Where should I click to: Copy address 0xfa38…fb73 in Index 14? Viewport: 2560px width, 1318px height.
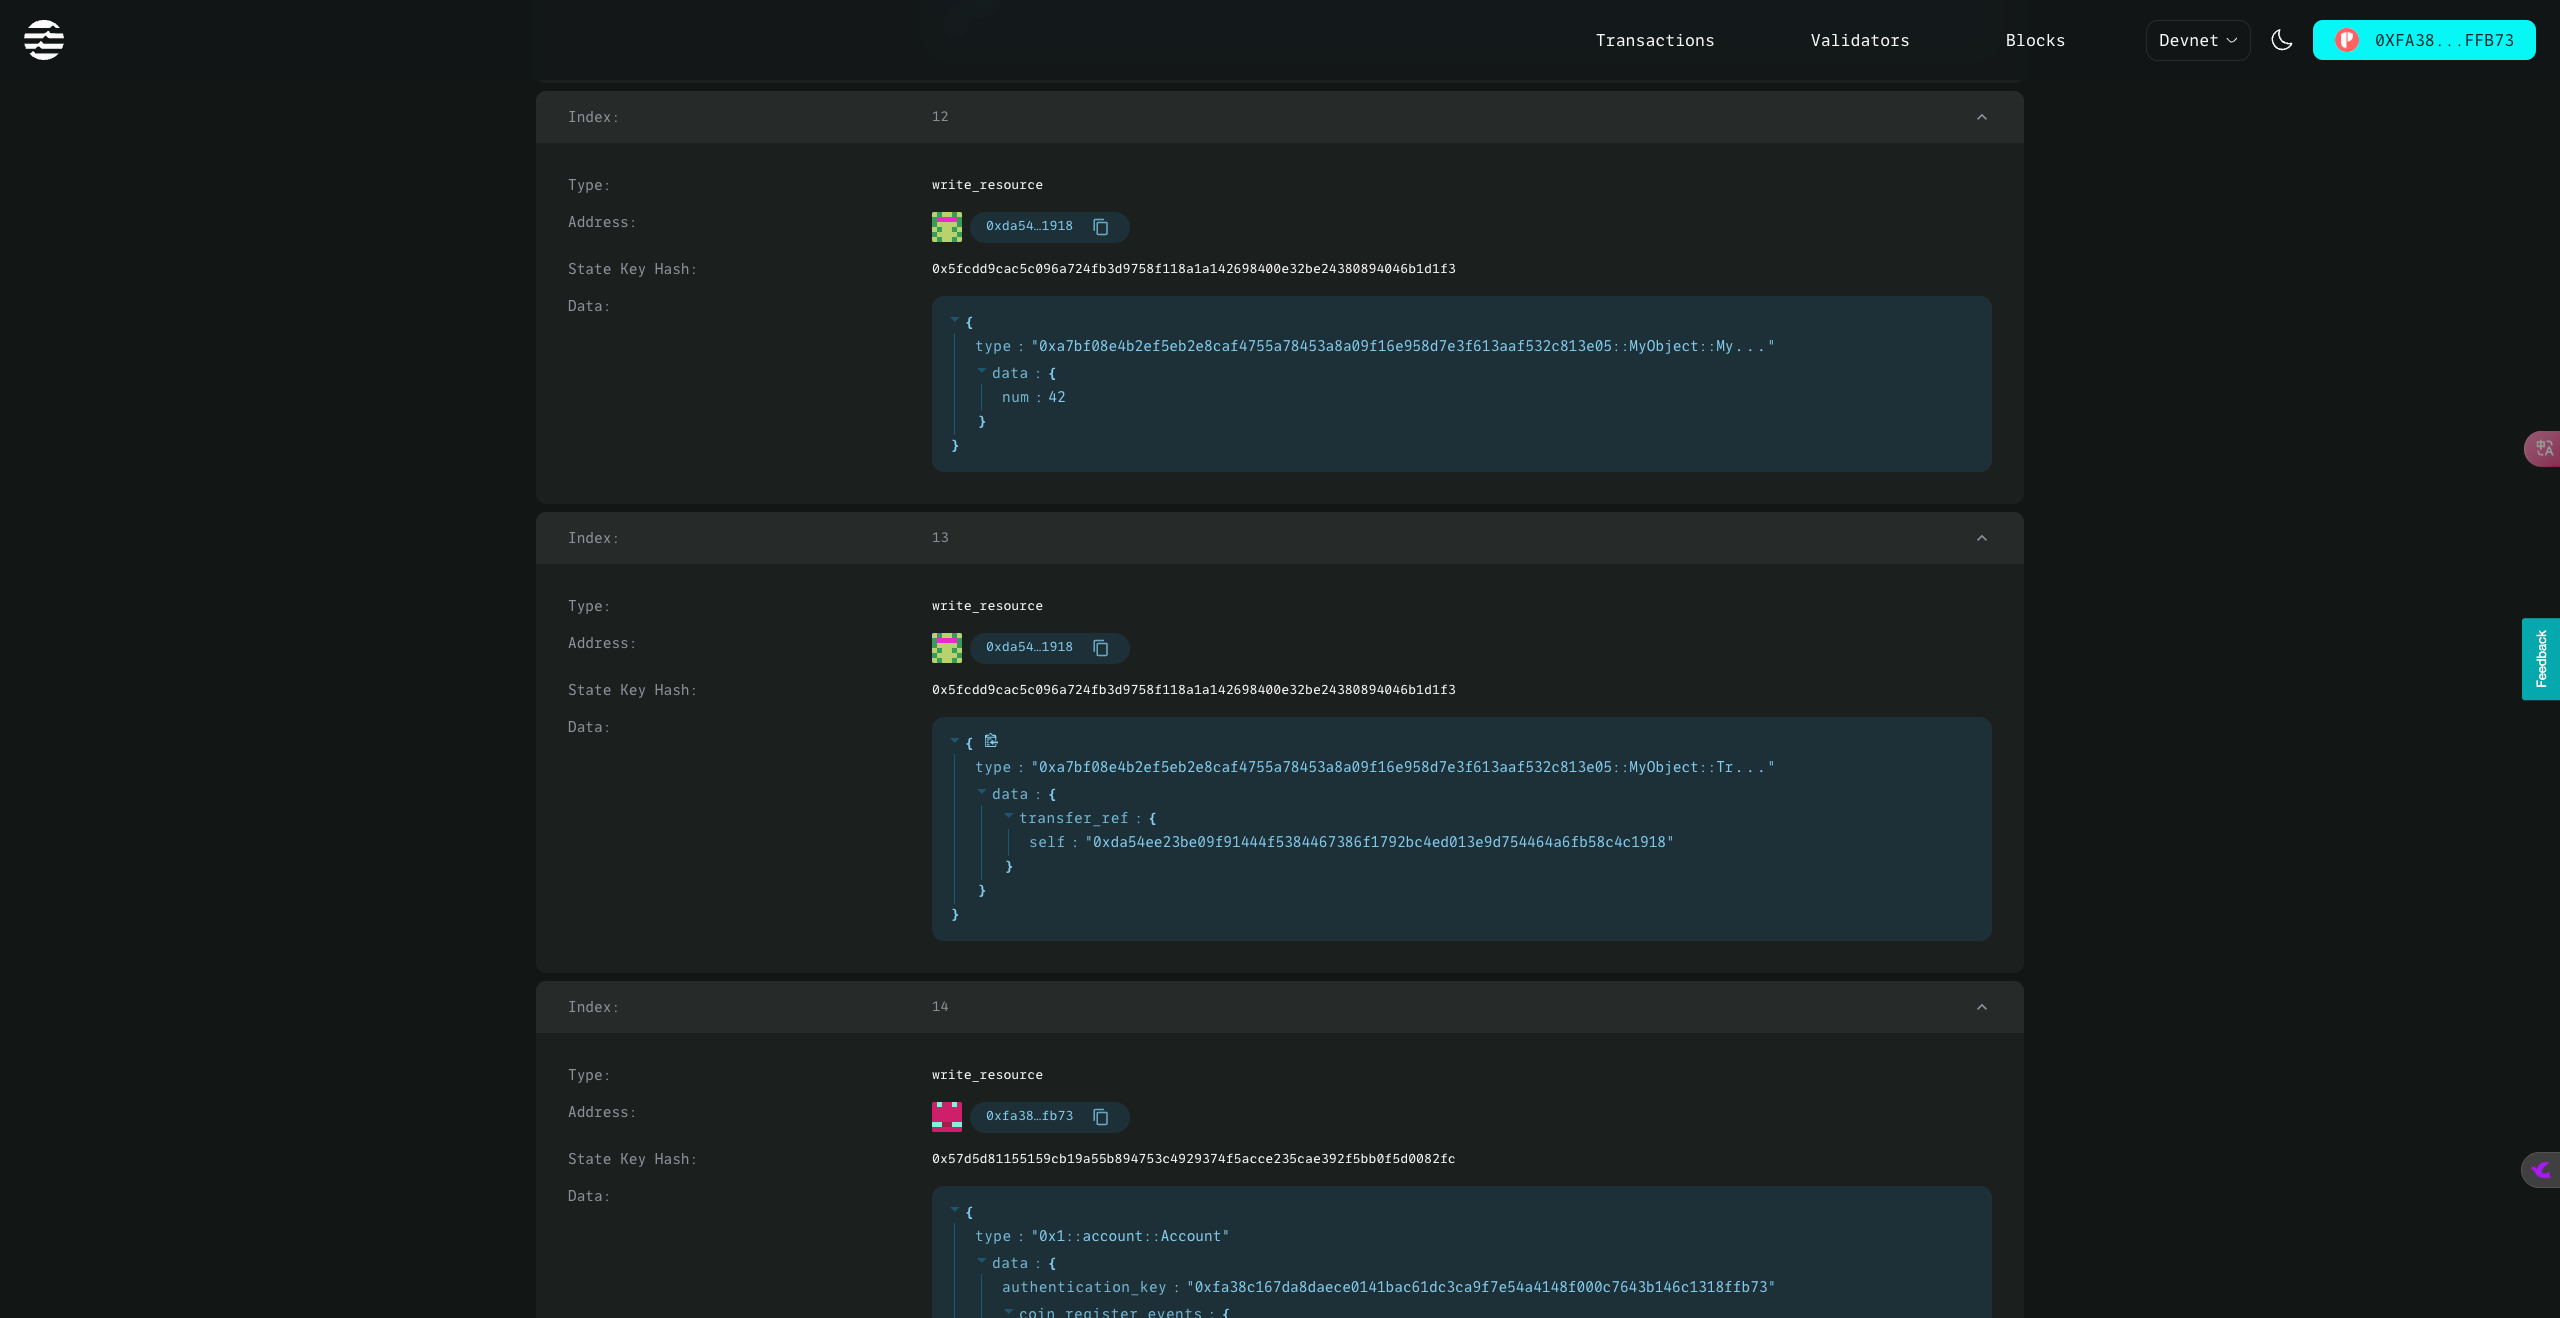click(1101, 1117)
